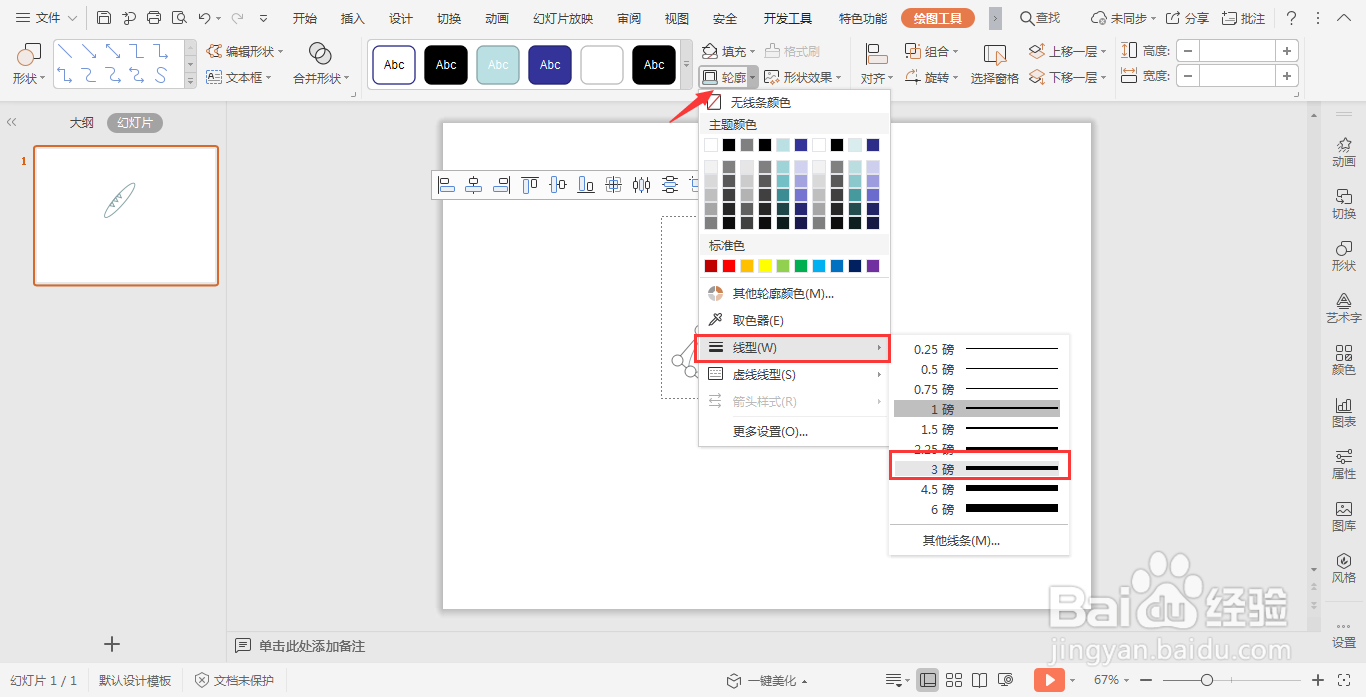Select the 3 磅 line weight option
This screenshot has height=697, width=1366.
(979, 467)
